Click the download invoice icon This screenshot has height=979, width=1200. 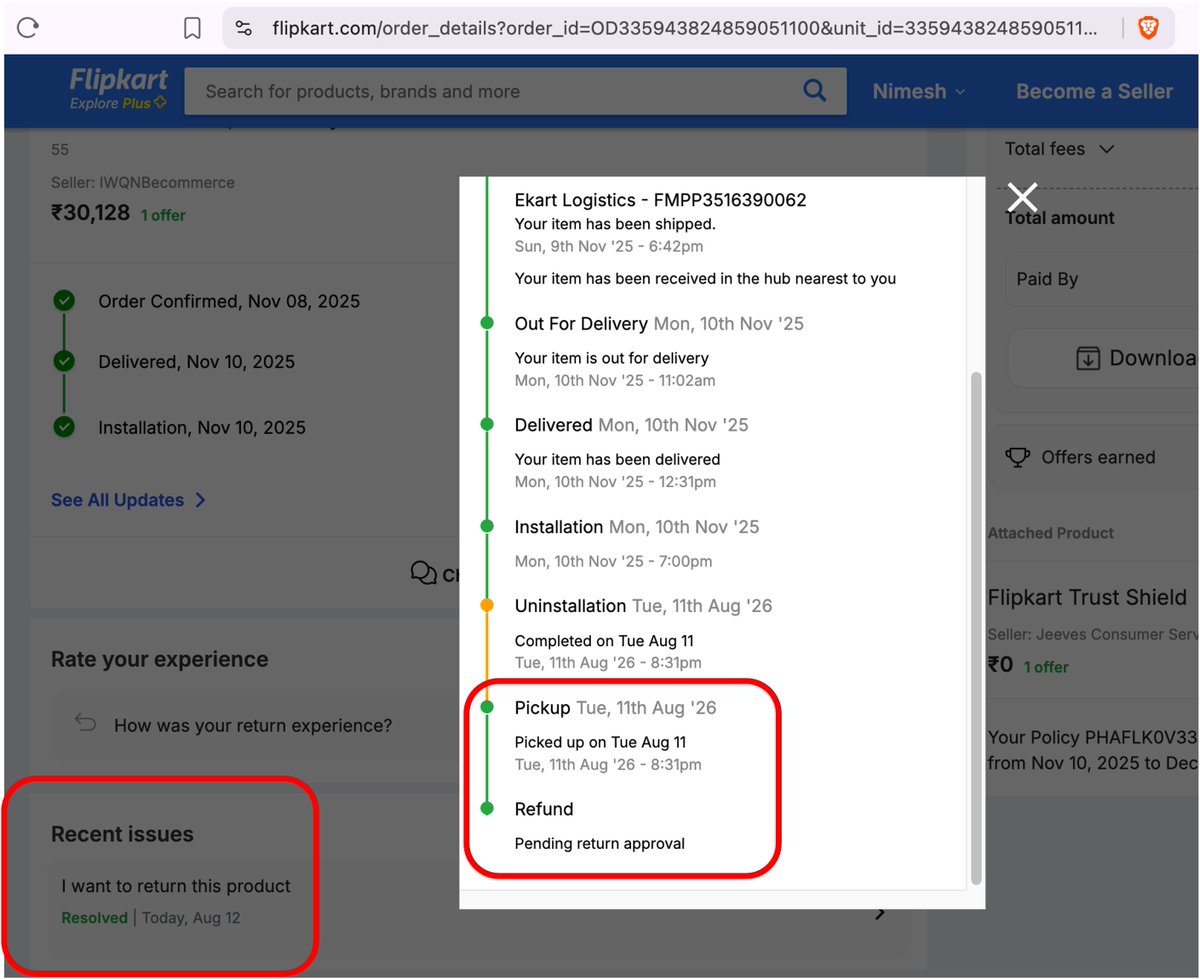pos(1088,358)
